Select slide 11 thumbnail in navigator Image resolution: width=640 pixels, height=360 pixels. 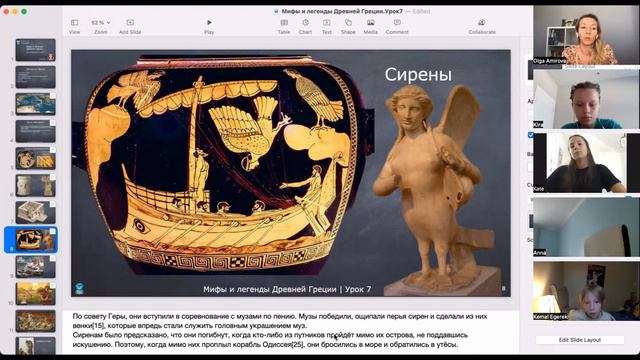click(36, 321)
